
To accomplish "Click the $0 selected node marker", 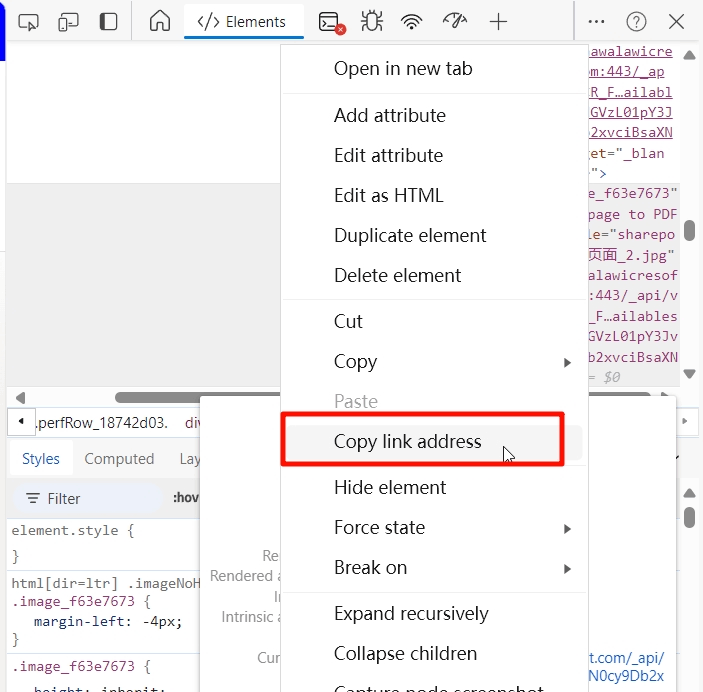I will tap(612, 377).
